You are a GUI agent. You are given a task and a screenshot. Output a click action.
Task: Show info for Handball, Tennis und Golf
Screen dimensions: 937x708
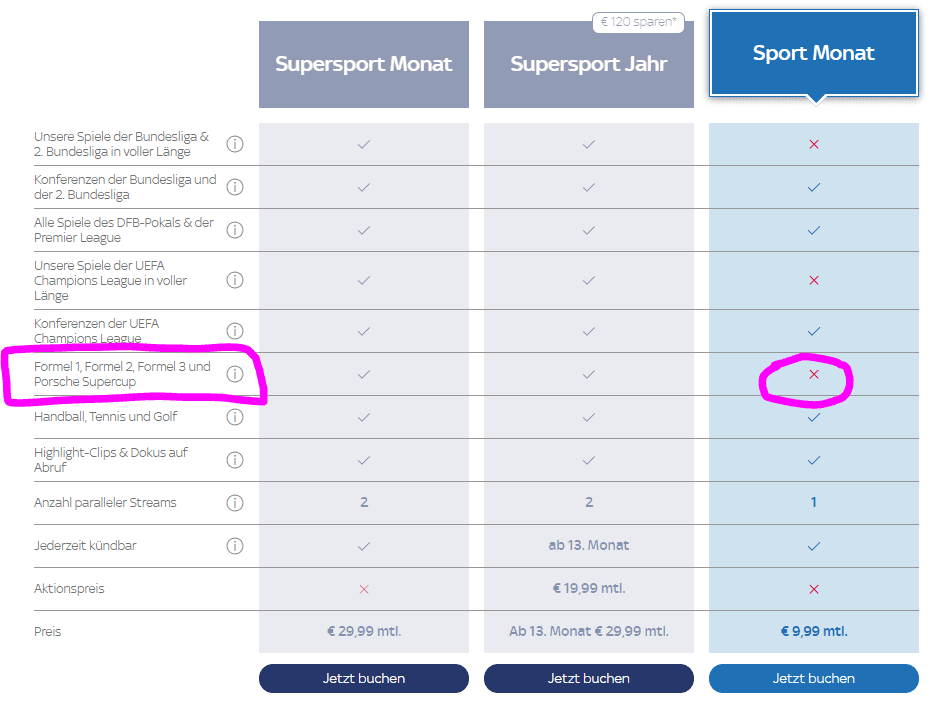click(235, 417)
